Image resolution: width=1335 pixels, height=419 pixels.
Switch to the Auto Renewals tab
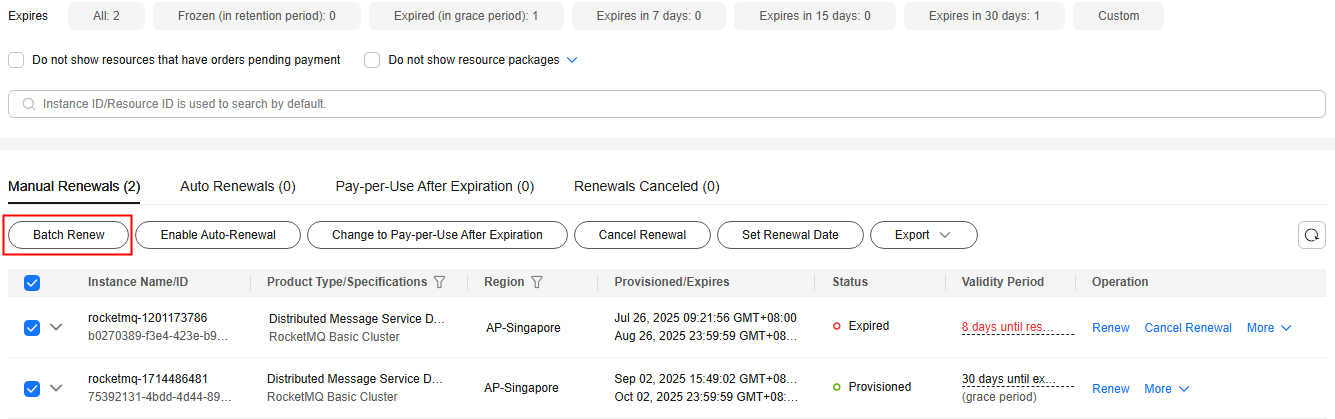238,186
